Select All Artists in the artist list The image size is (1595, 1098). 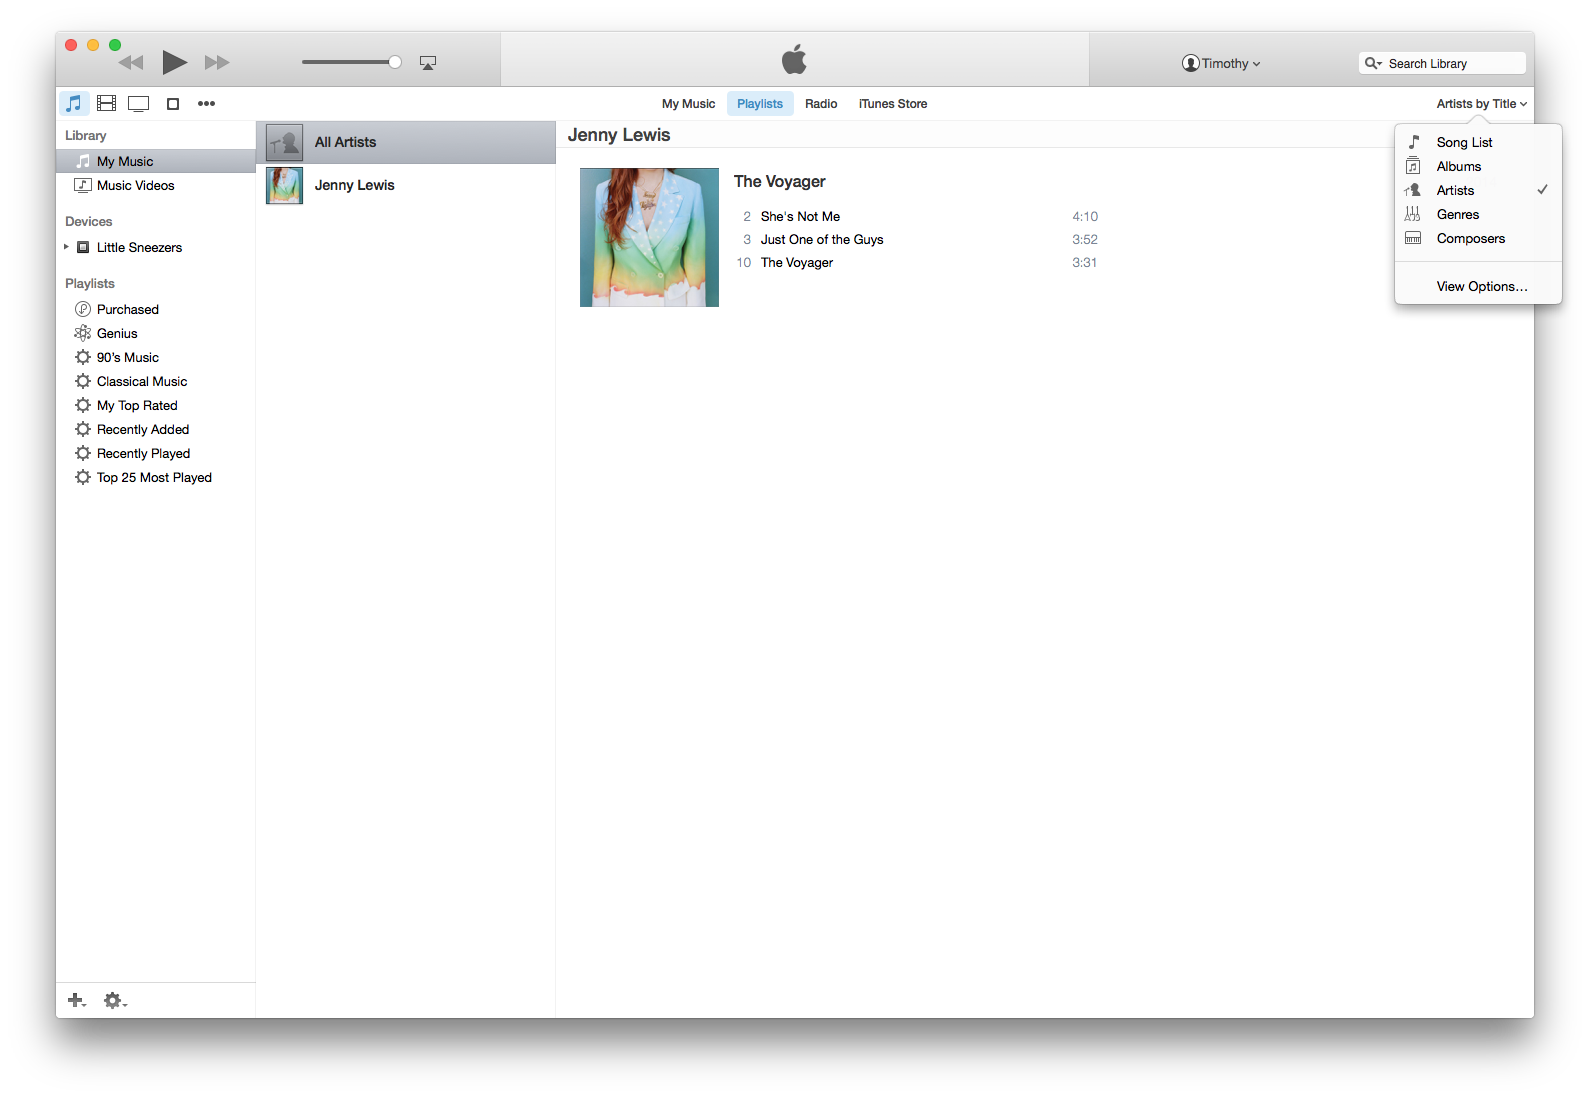406,142
